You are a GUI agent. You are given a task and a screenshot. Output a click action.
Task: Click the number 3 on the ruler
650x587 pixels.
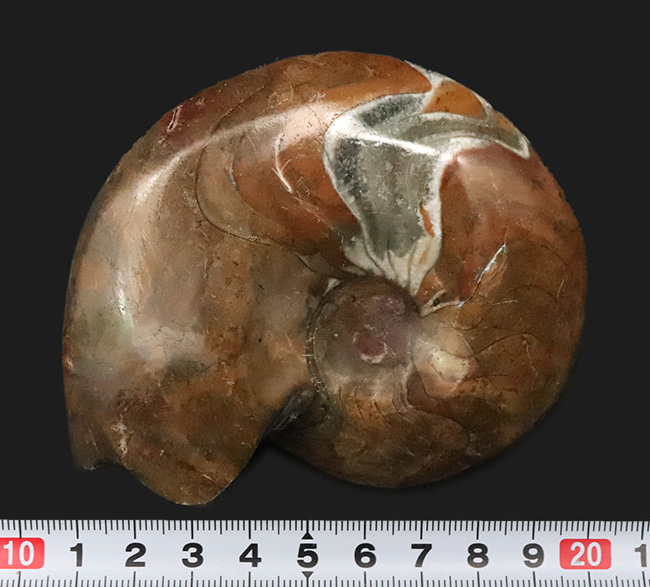(x=192, y=555)
